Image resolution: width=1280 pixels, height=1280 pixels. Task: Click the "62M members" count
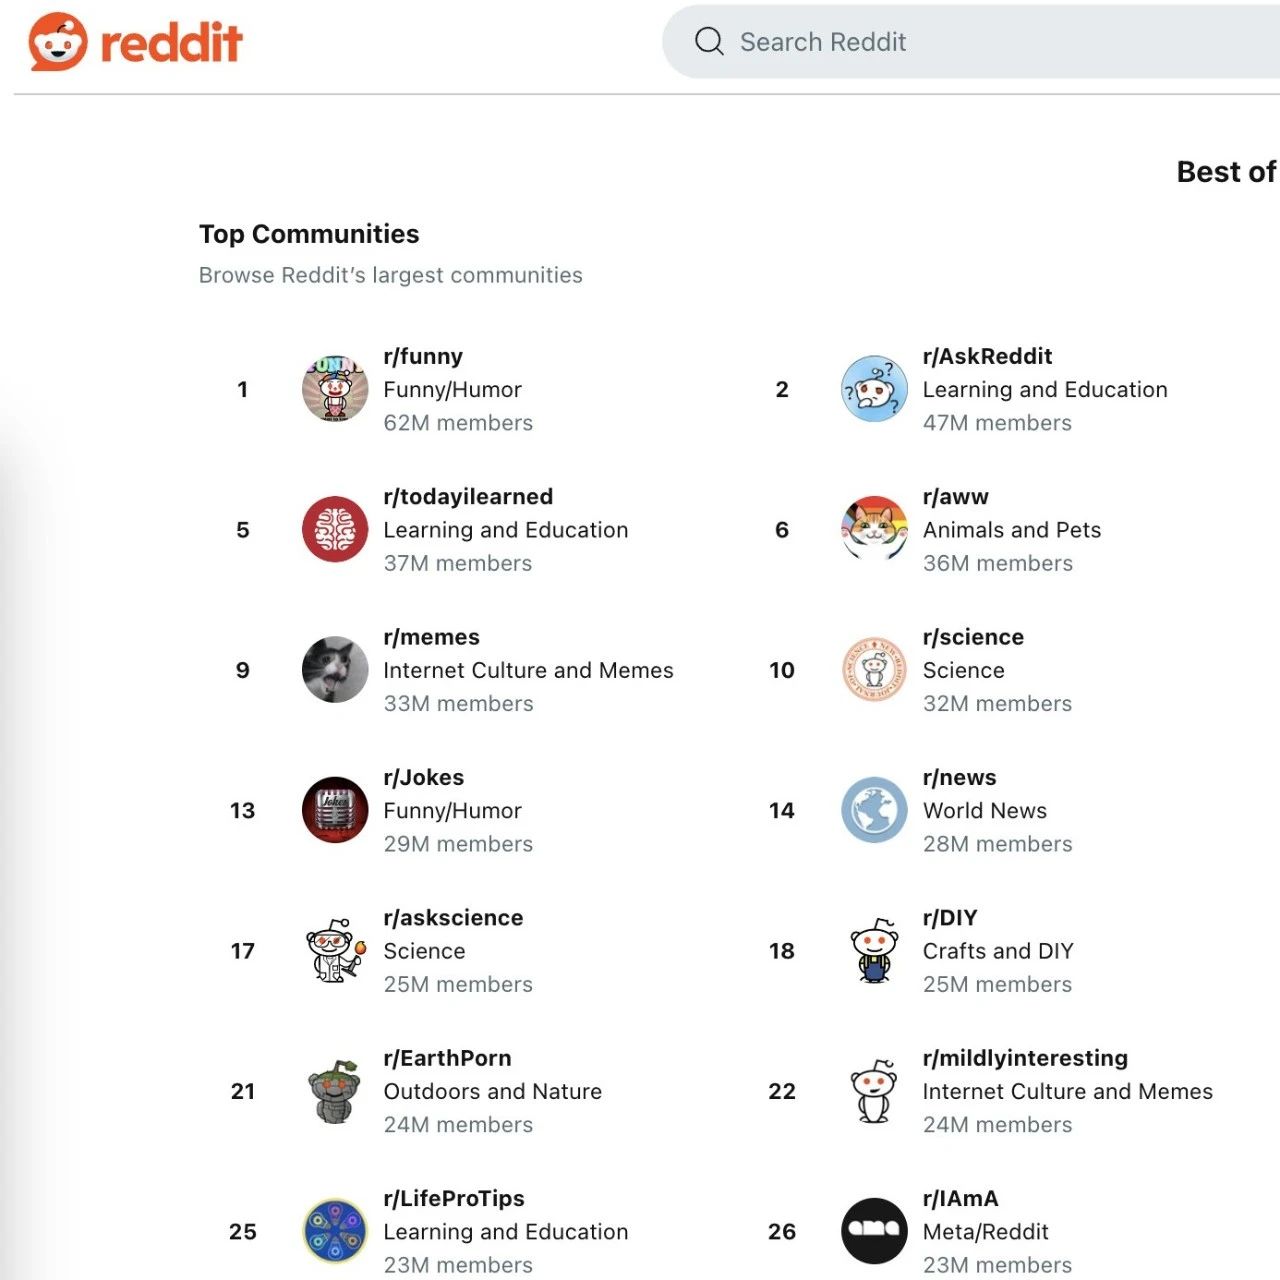(458, 423)
